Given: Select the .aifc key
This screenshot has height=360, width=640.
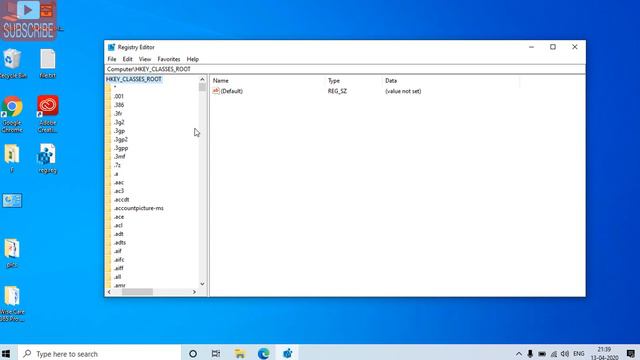Looking at the screenshot, I should 119,260.
